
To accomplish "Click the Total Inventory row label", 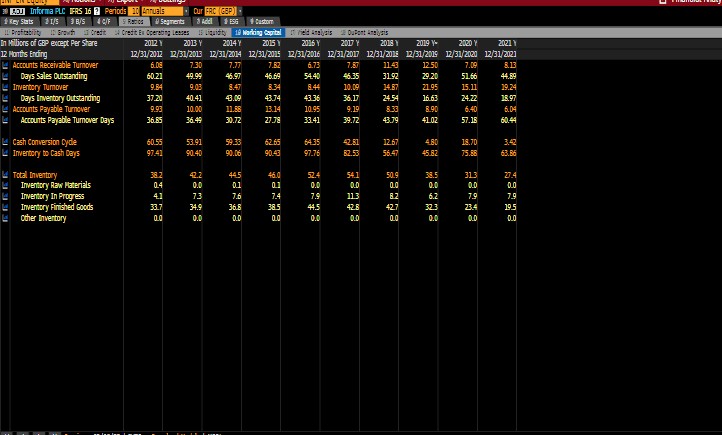I will coord(35,175).
